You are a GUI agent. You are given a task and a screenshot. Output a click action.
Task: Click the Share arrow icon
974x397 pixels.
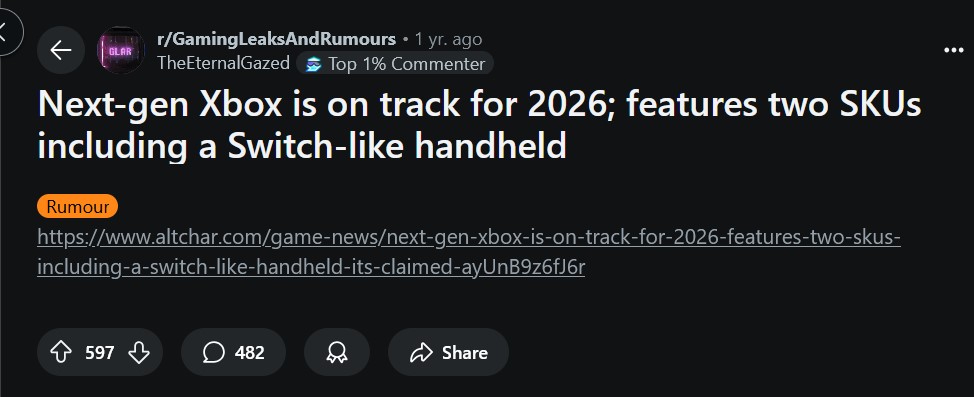(421, 353)
